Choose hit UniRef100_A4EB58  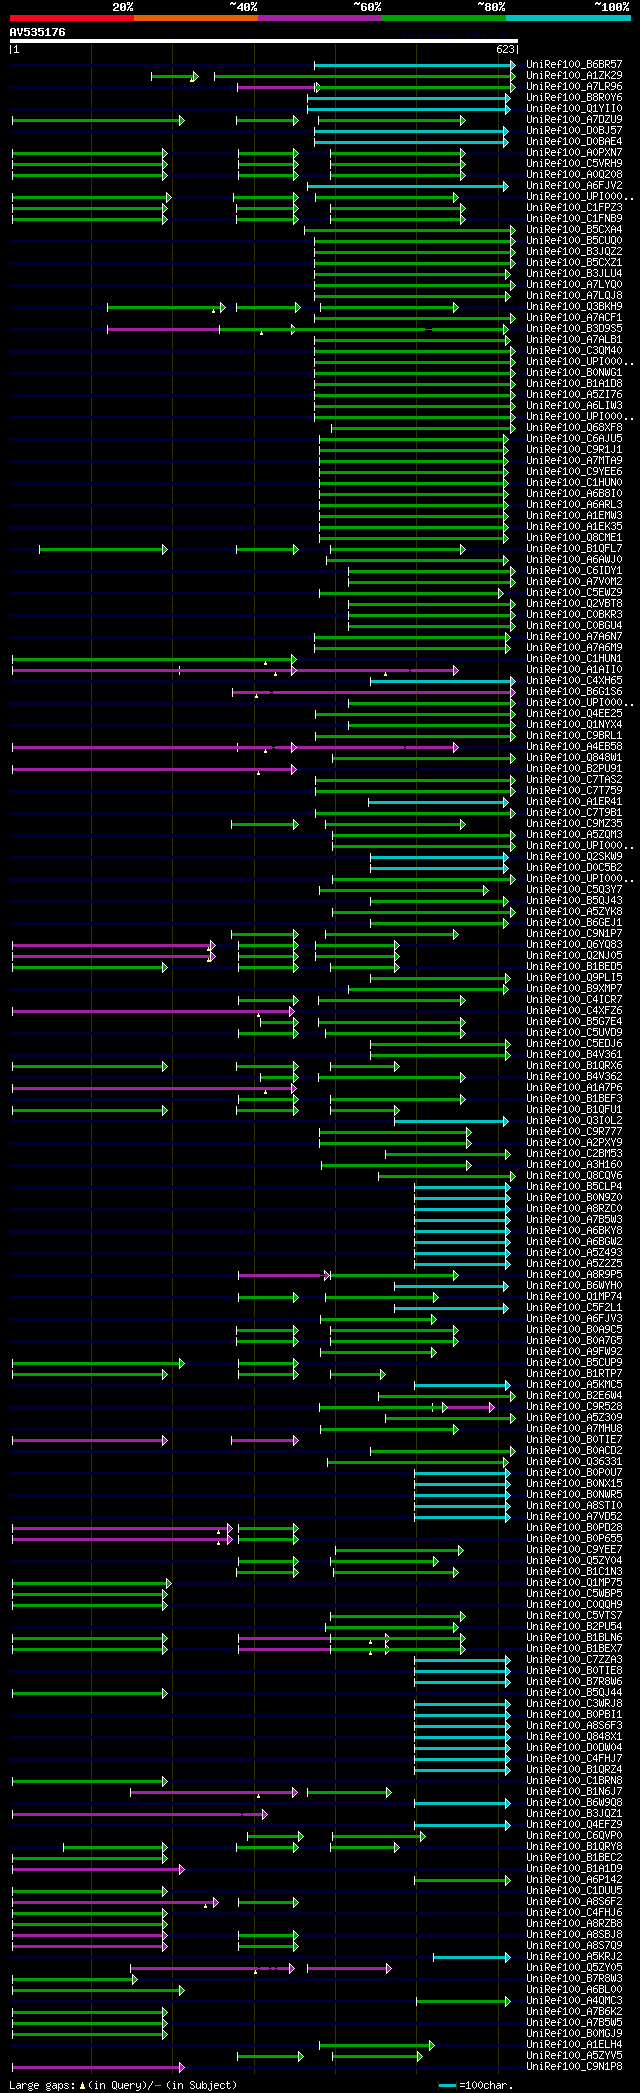(x=574, y=746)
